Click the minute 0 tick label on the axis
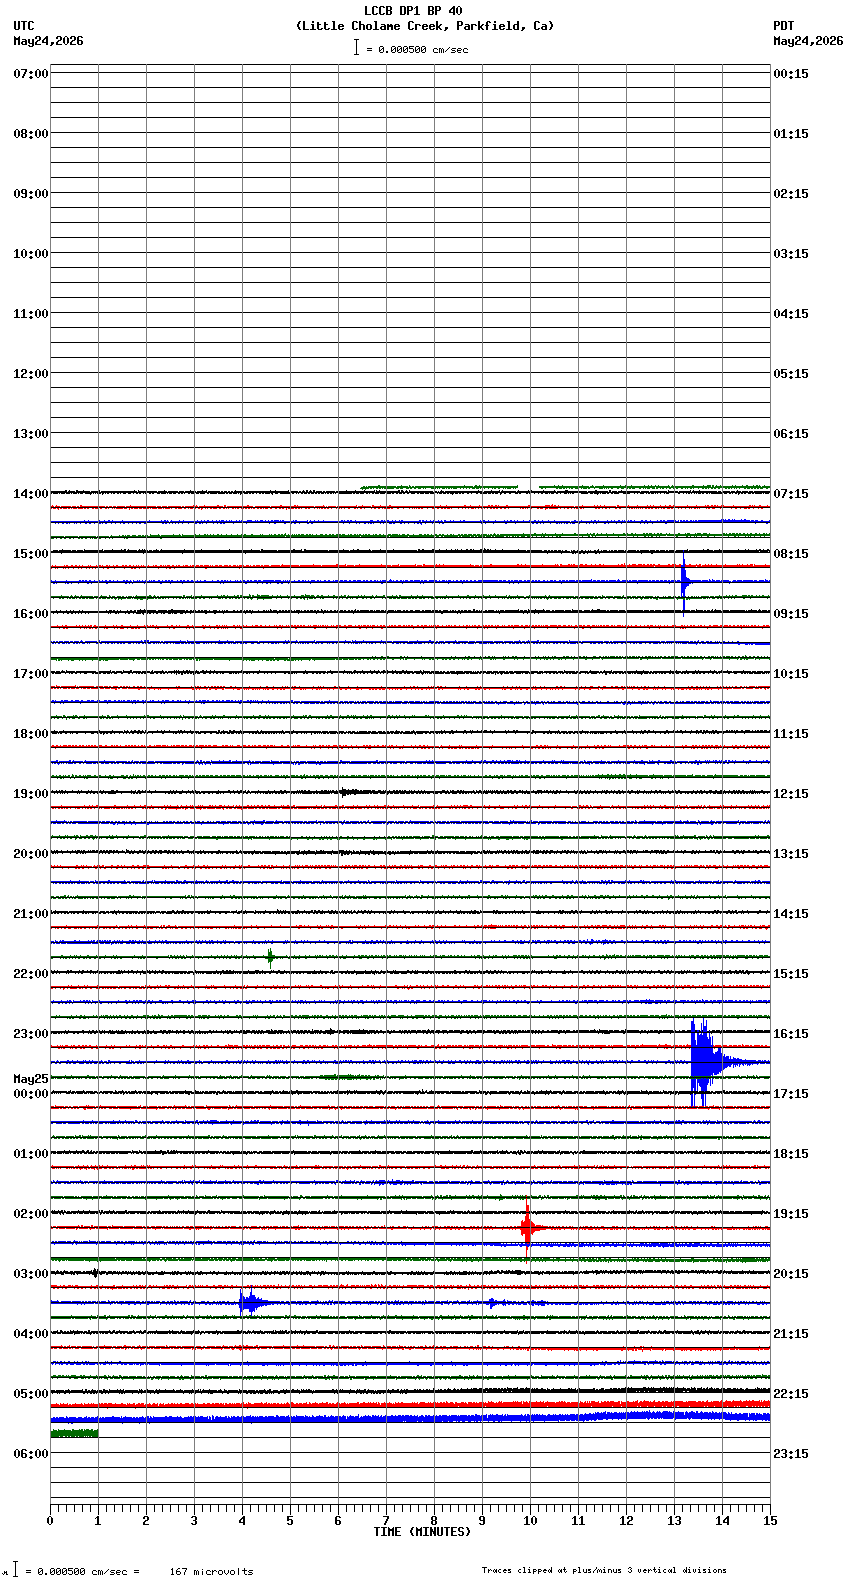The image size is (850, 1584). tap(50, 1521)
